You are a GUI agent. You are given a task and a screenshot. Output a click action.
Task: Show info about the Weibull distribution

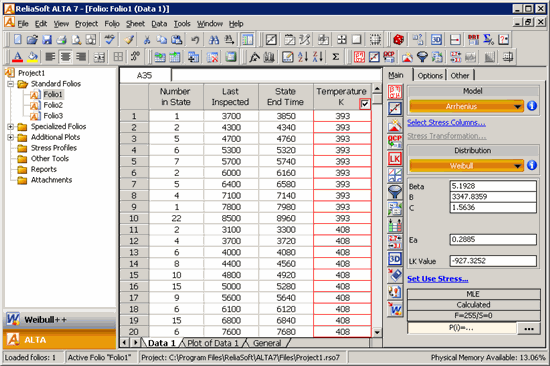tap(532, 165)
